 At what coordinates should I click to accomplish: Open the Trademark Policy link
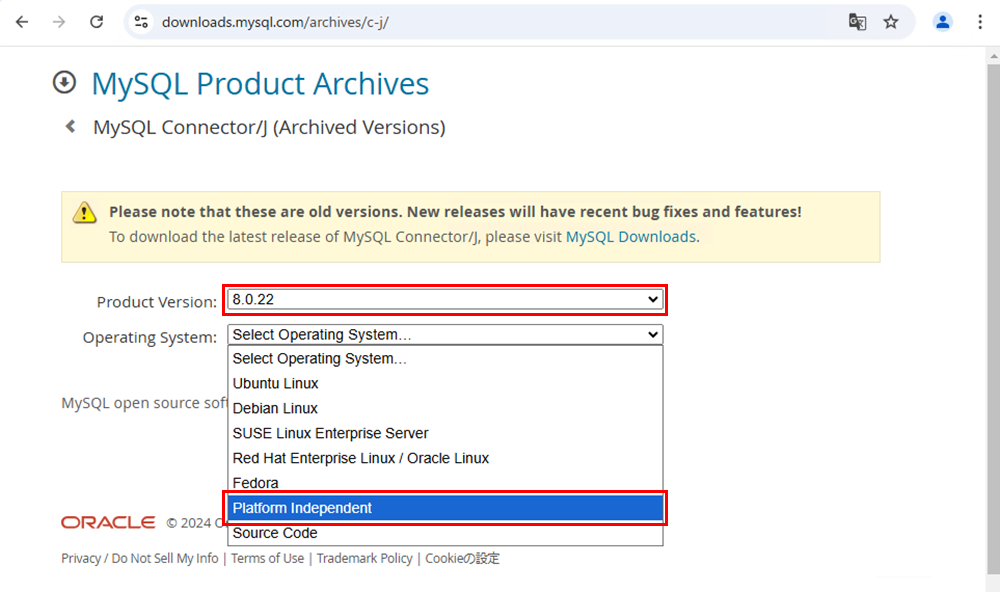tap(365, 558)
